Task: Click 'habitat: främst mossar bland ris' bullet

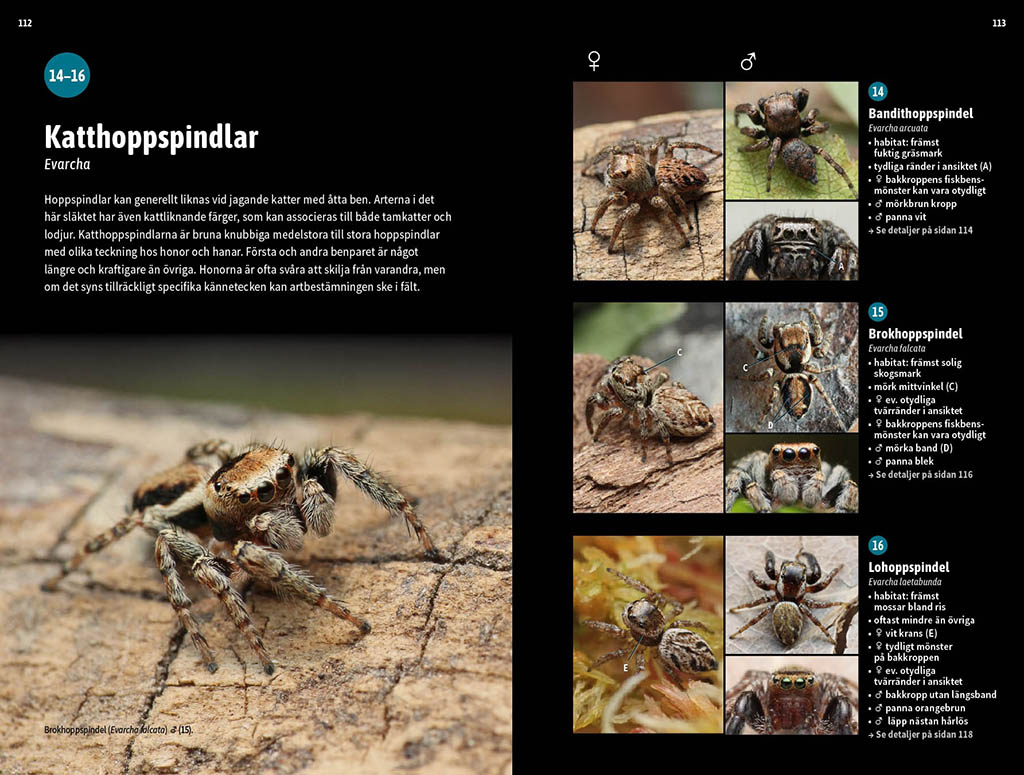Action: click(906, 601)
